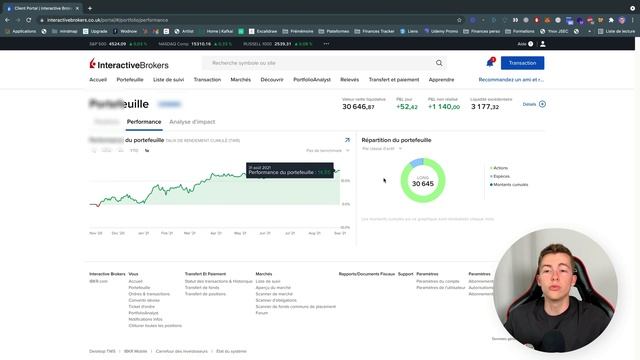This screenshot has width=640, height=360.
Task: Open the benchmark dropdown above chart
Action: click(x=328, y=151)
